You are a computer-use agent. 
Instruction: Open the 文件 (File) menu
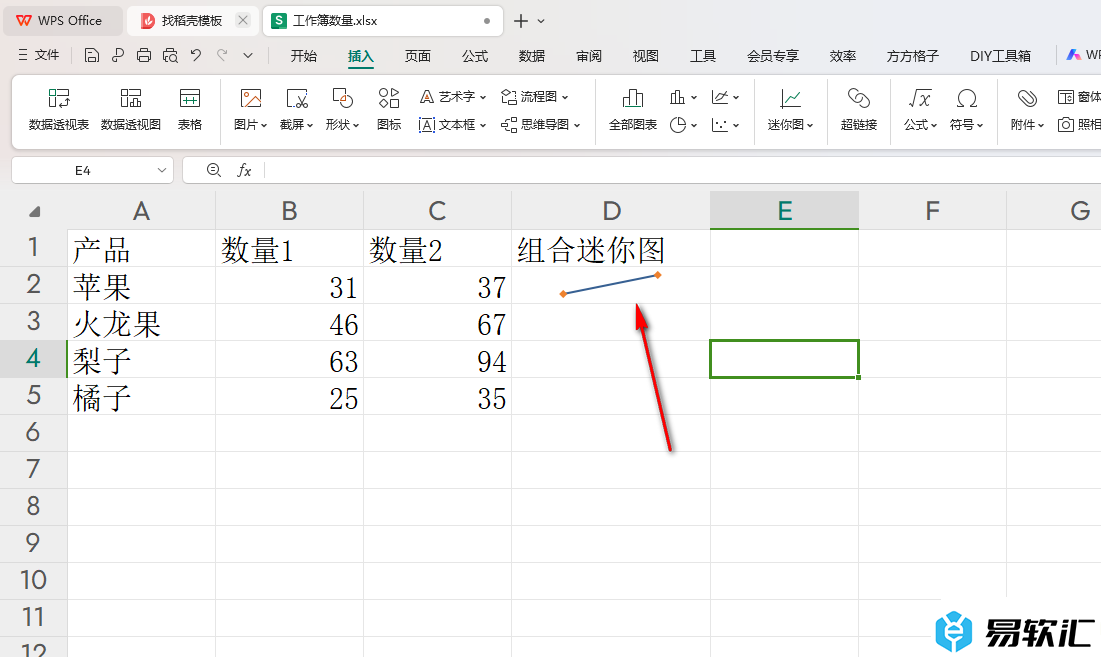tap(39, 55)
